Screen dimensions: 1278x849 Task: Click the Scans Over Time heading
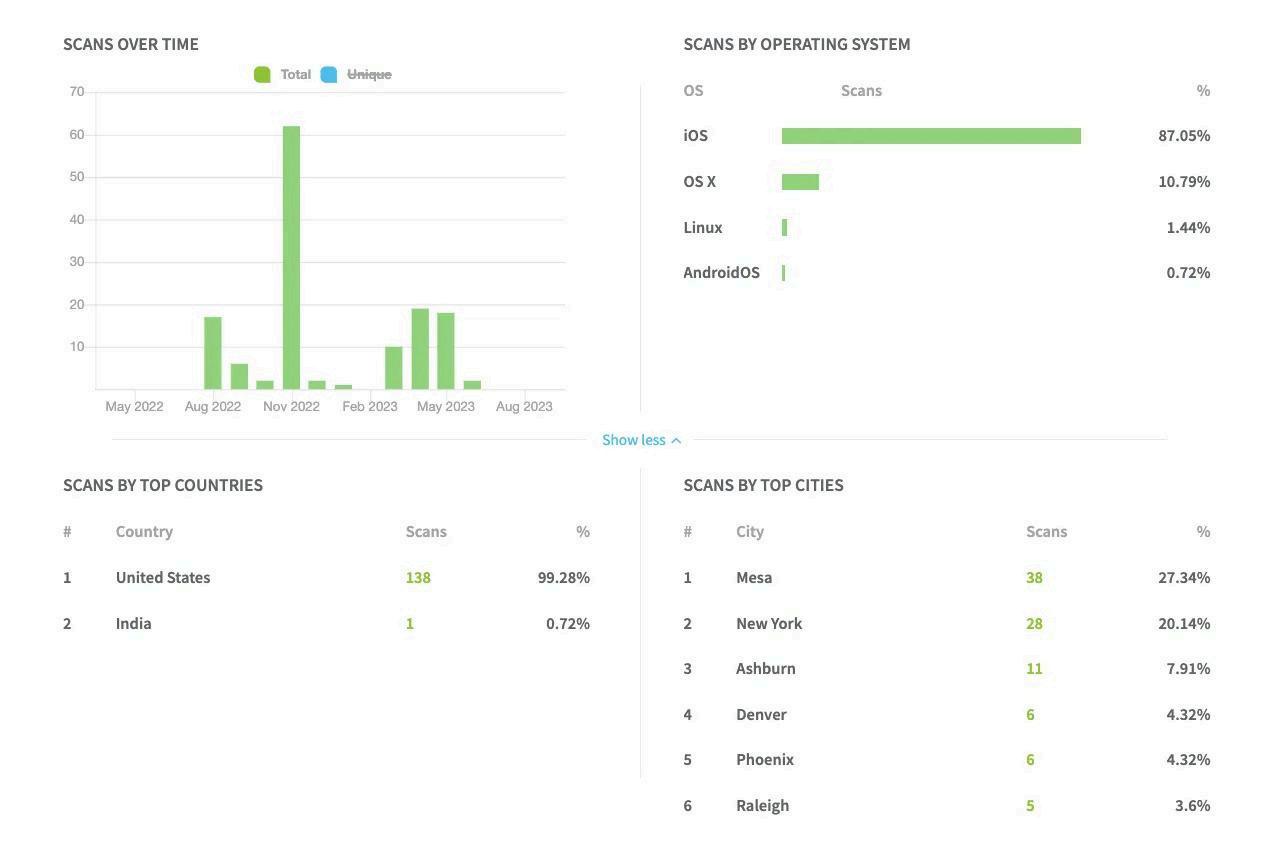pos(131,44)
